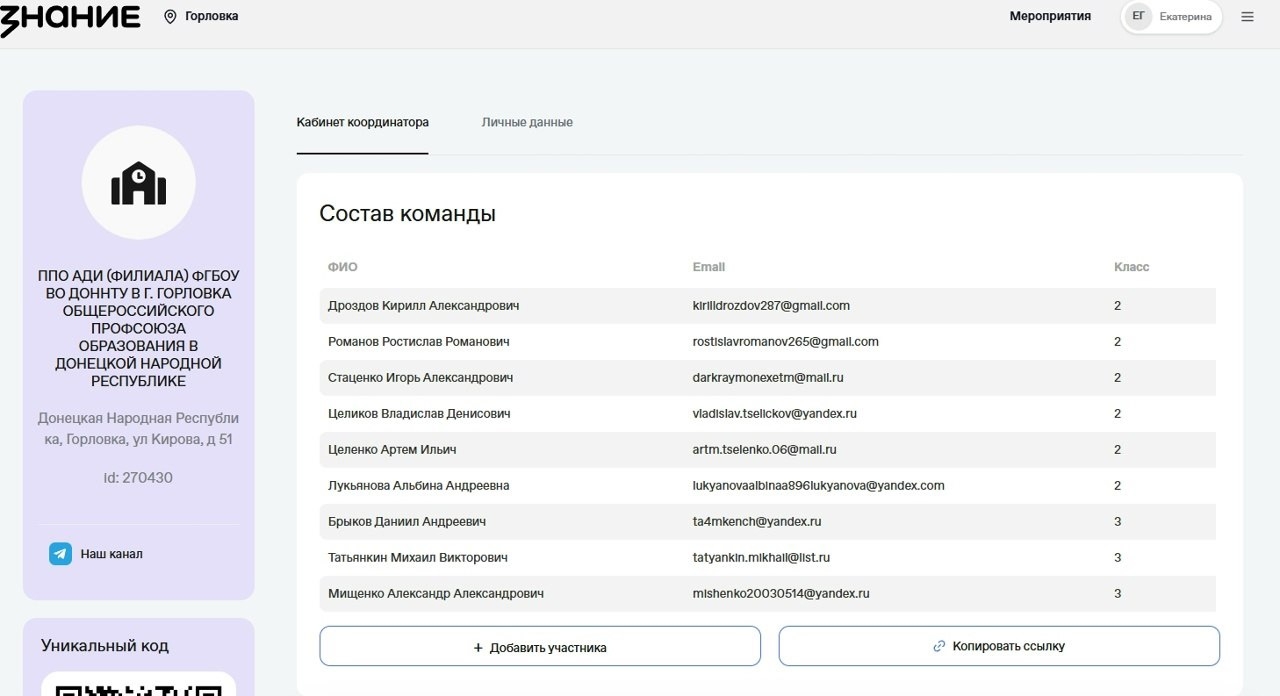Click email ta4mkench@yandex.ru
The height and width of the screenshot is (696, 1280).
click(x=756, y=521)
